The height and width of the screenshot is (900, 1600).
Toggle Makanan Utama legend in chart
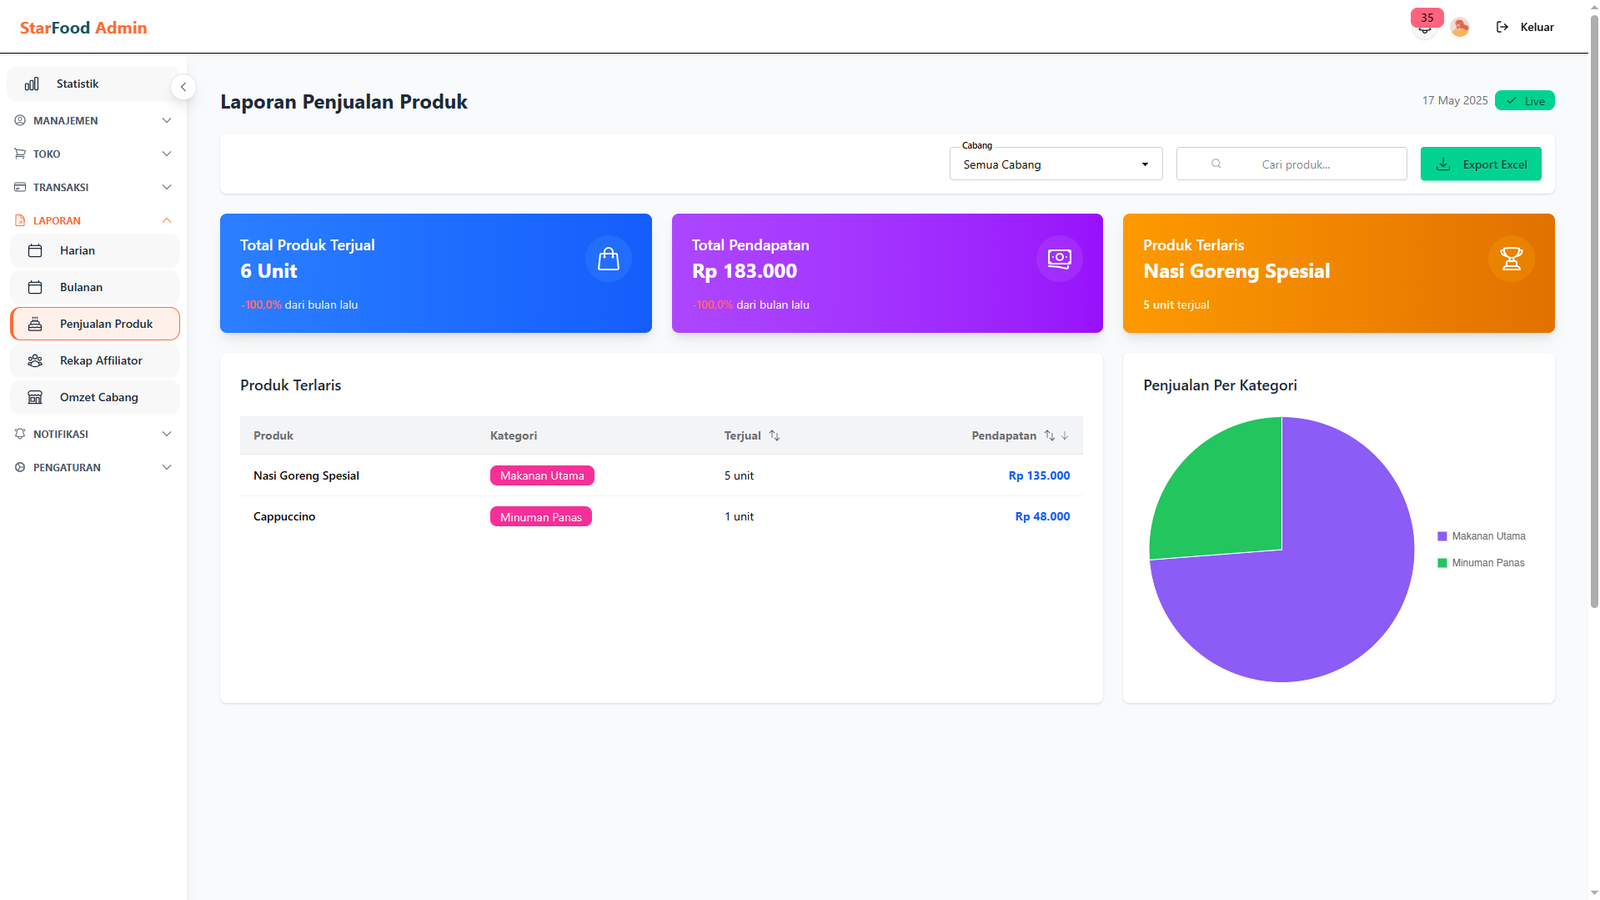pyautogui.click(x=1481, y=537)
